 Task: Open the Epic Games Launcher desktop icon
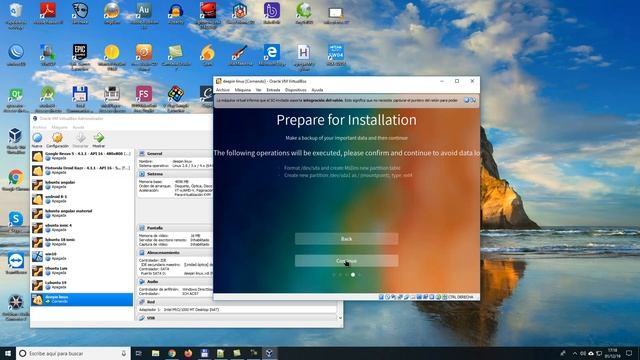point(80,57)
